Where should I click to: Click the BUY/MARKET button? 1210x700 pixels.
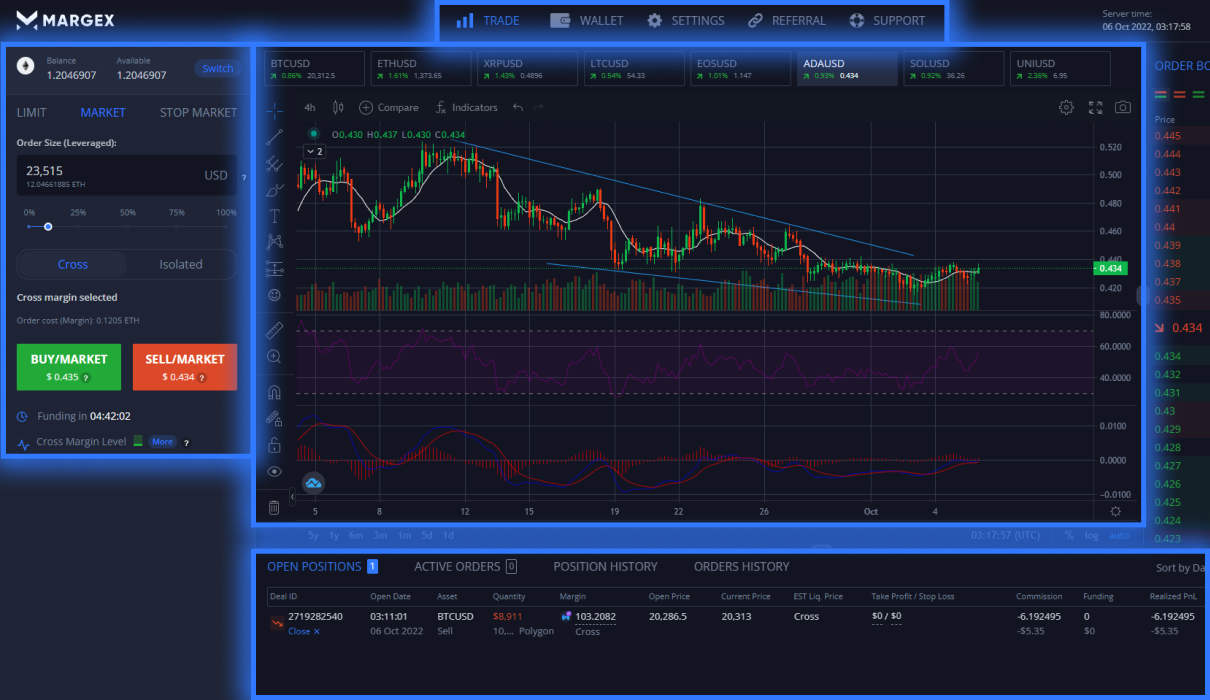coord(69,367)
